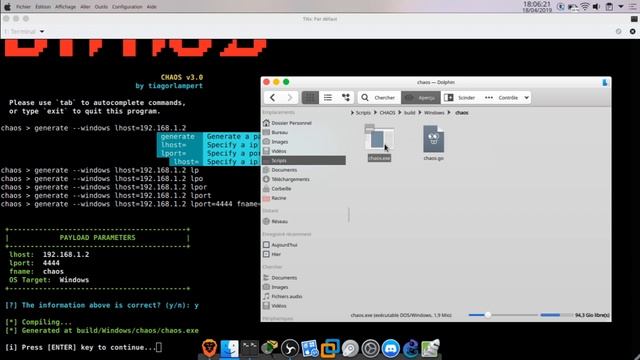The height and width of the screenshot is (360, 640).
Task: Open the Configuration menu
Action: [x=127, y=7]
